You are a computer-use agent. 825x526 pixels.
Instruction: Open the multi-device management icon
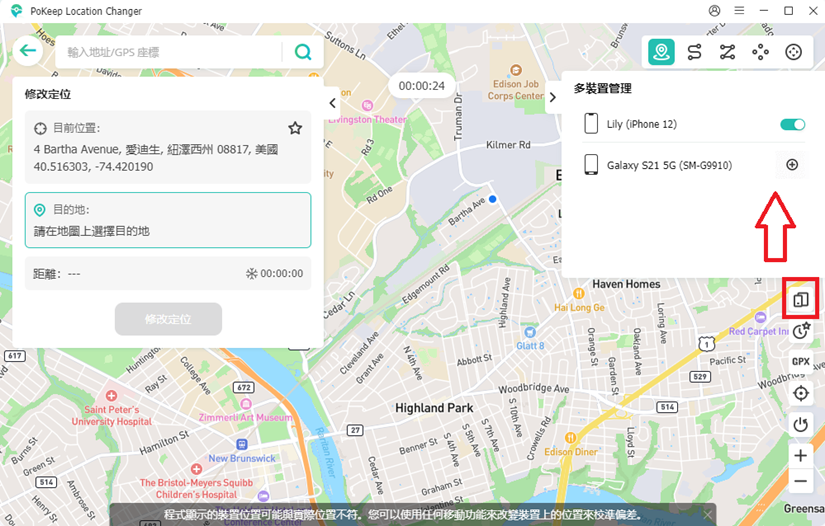801,300
